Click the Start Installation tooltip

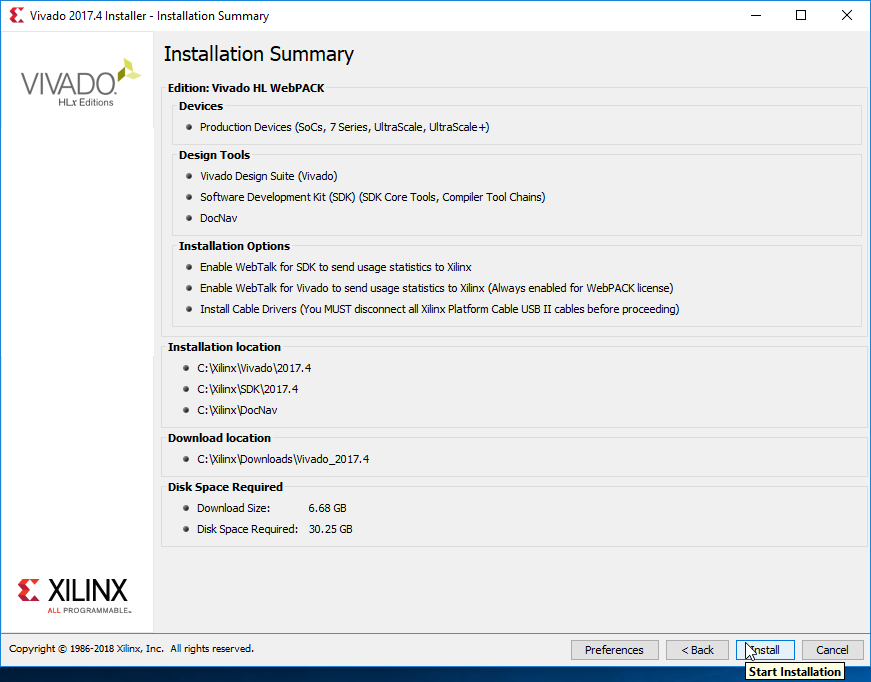click(794, 672)
